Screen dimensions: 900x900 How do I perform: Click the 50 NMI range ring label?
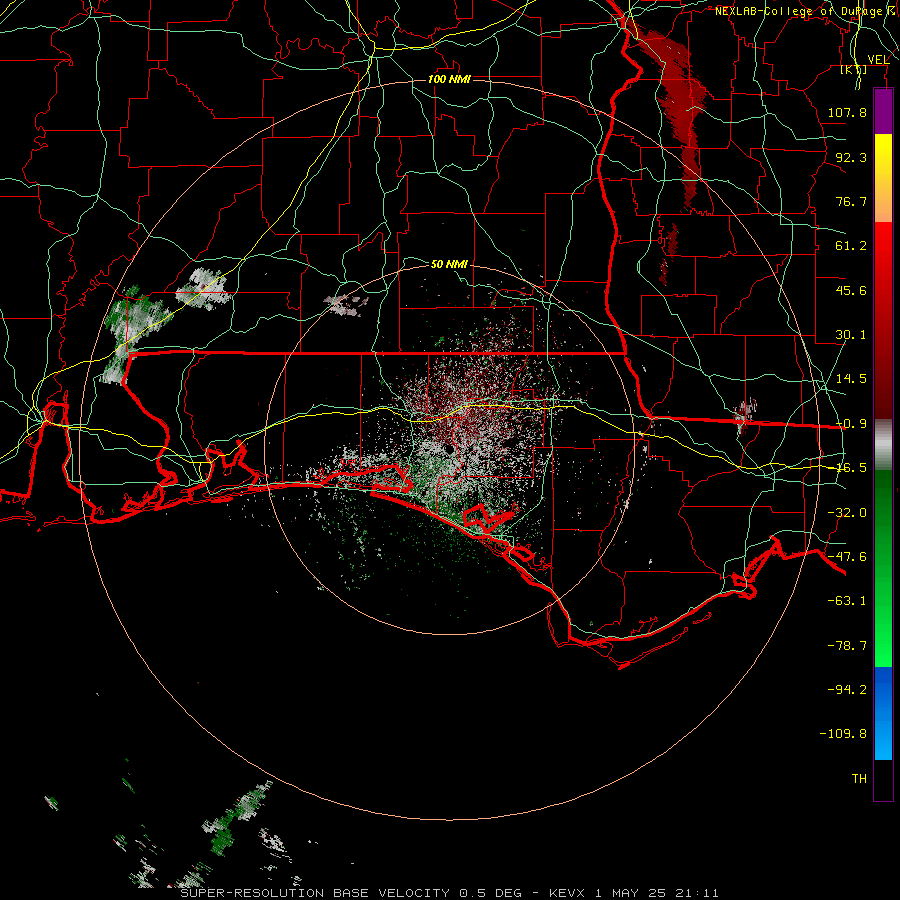click(x=449, y=264)
